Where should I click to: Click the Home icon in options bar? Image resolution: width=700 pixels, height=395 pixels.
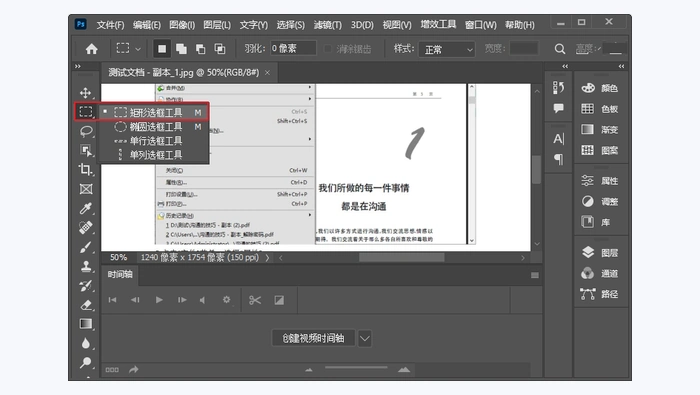(92, 49)
